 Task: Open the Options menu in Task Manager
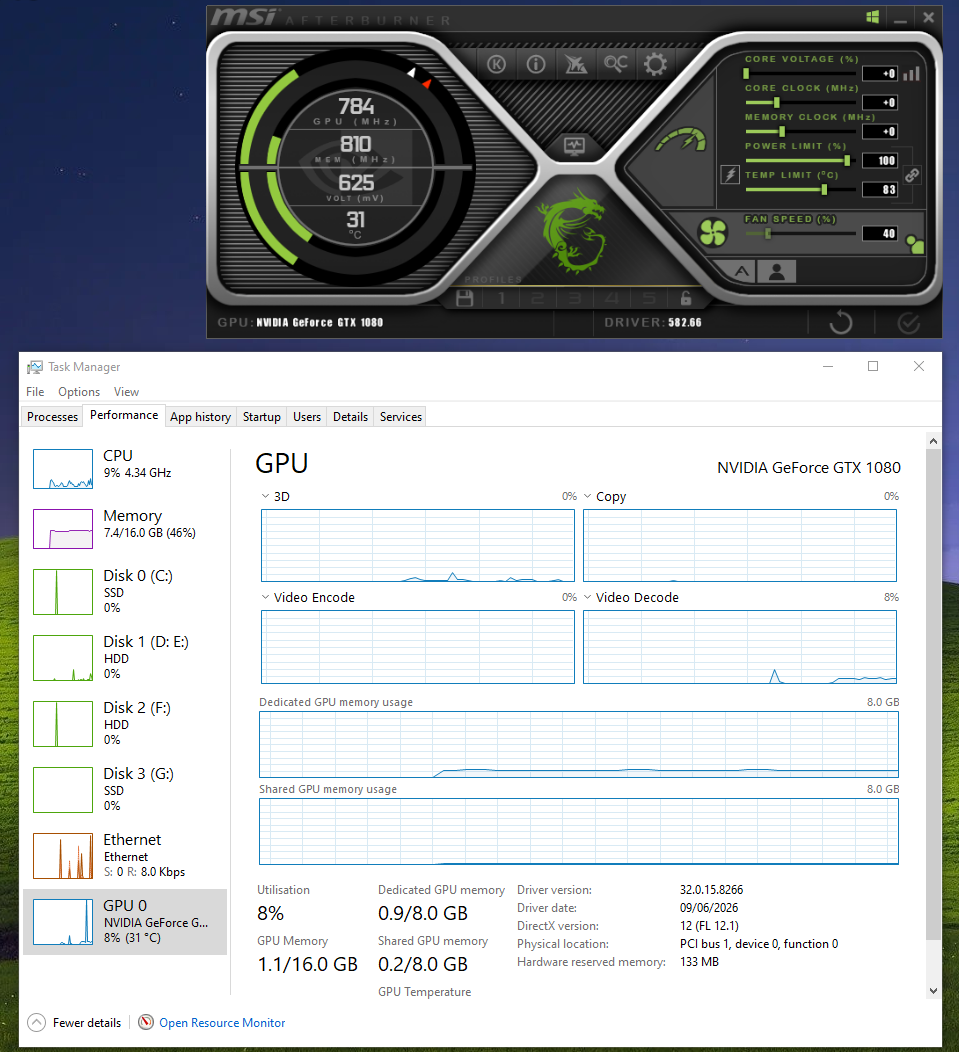pos(79,392)
